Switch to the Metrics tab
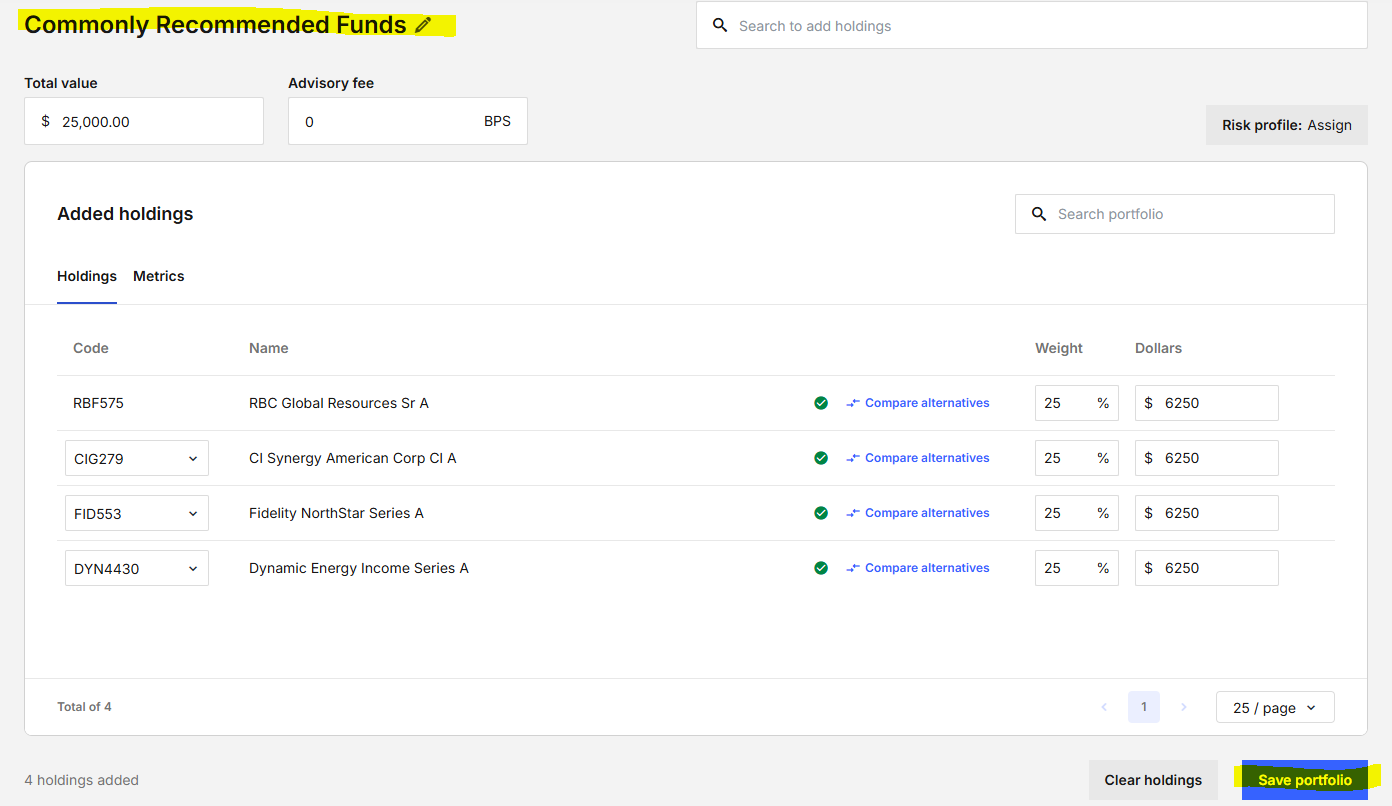Viewport: 1392px width, 806px height. (x=159, y=276)
